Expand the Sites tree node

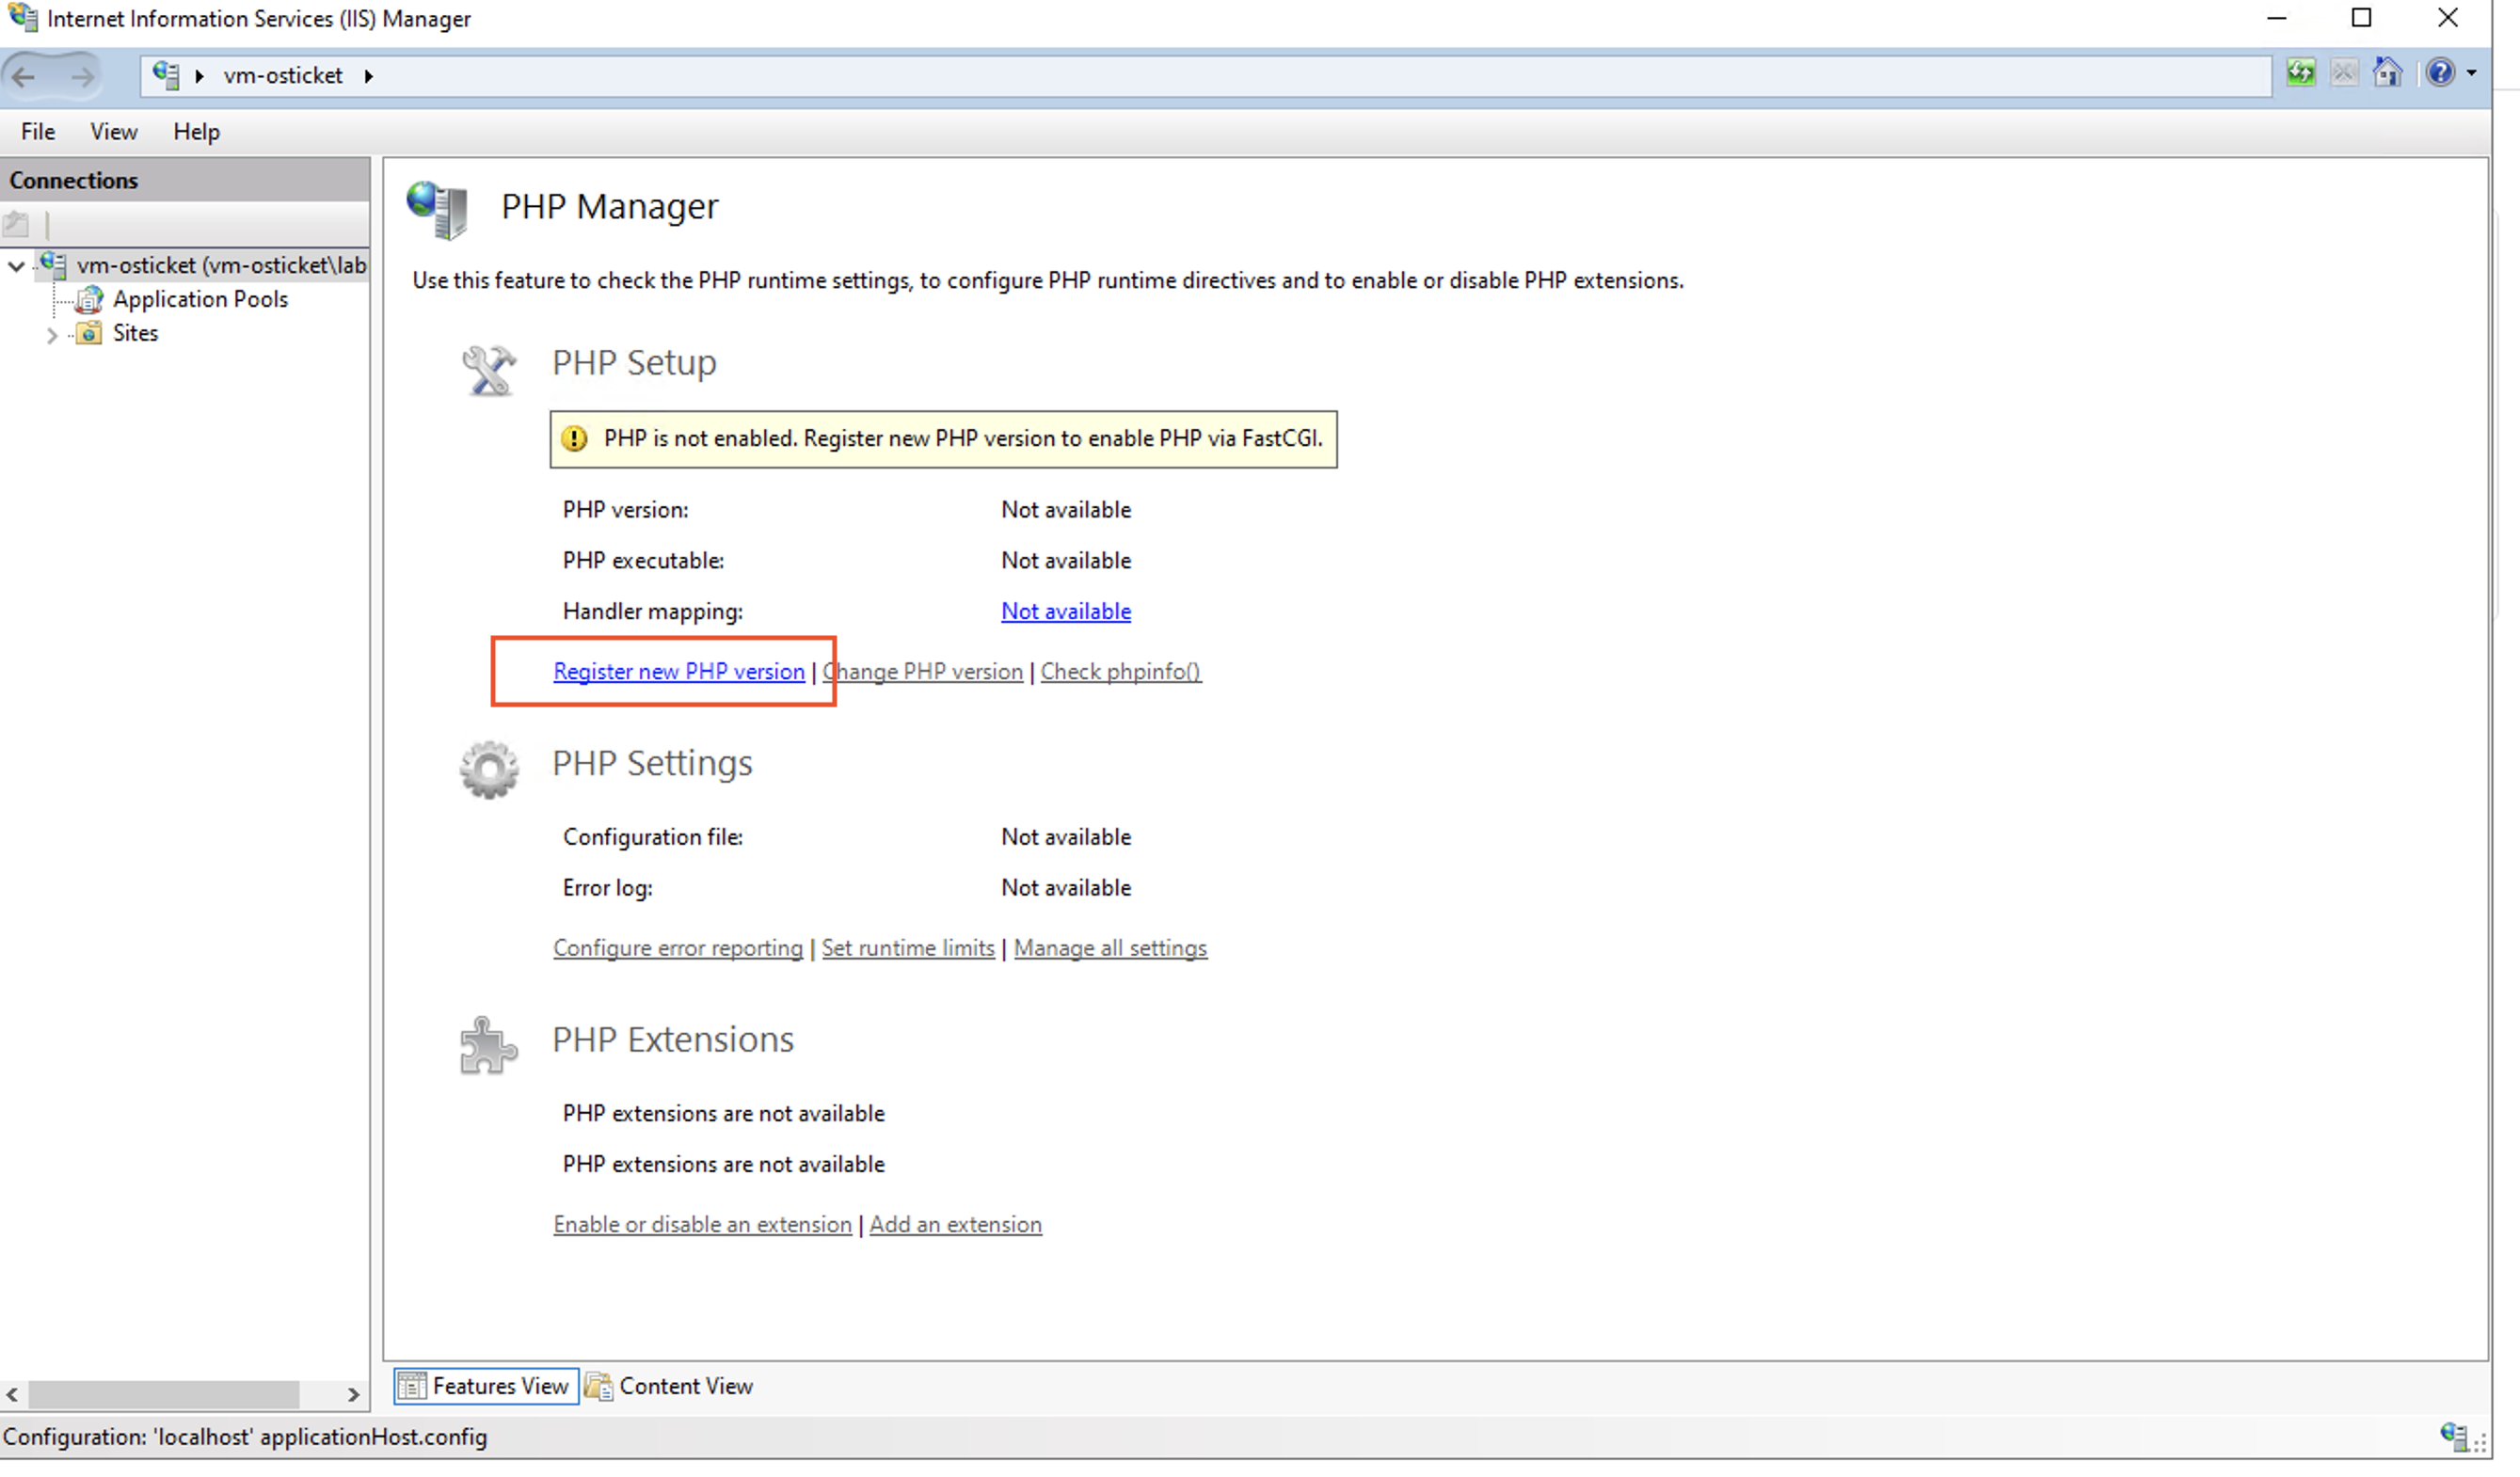[52, 335]
